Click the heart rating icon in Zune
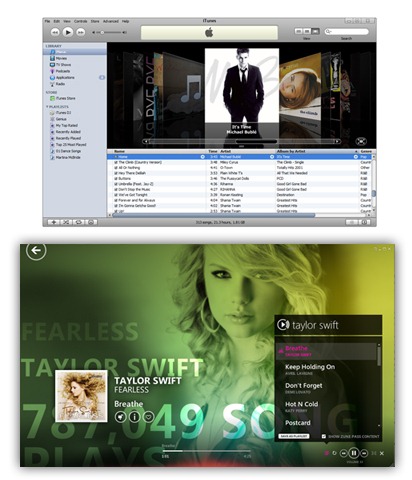Viewport: 412px width, 480px height. (x=148, y=417)
